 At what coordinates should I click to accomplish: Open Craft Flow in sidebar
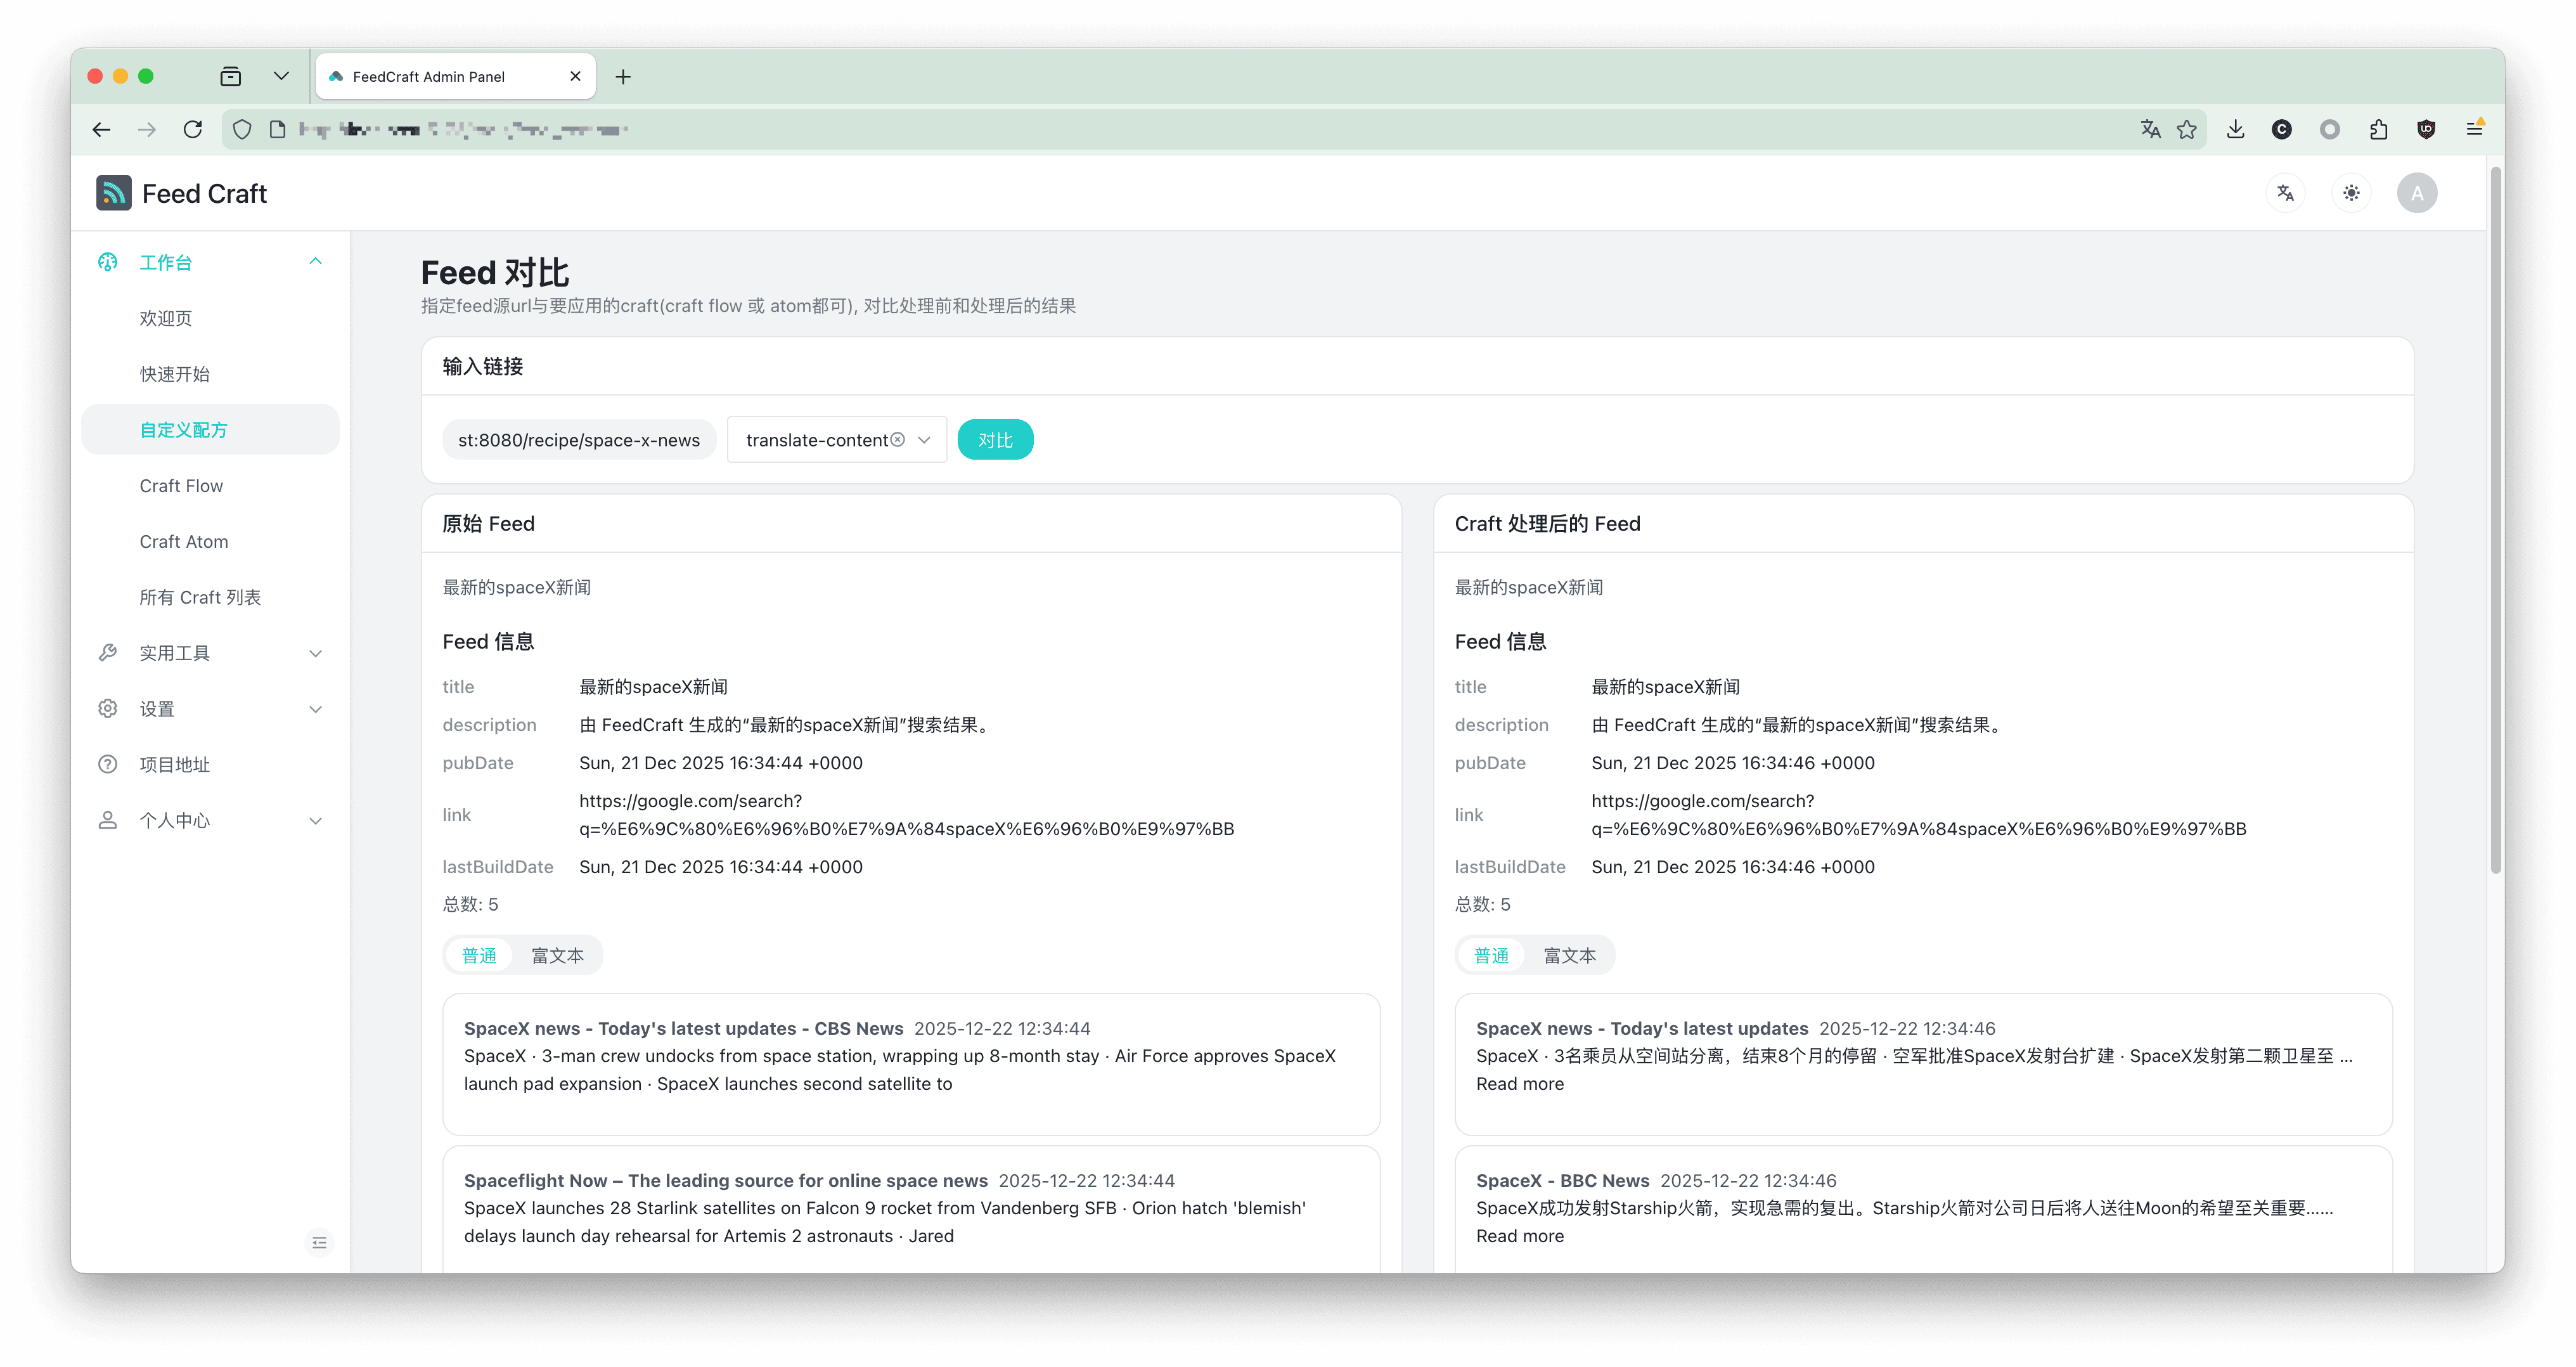181,486
